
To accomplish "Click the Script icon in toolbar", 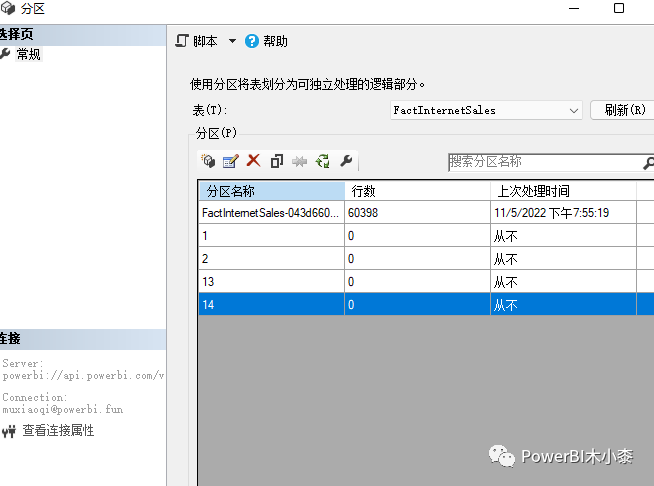I will pyautogui.click(x=182, y=41).
